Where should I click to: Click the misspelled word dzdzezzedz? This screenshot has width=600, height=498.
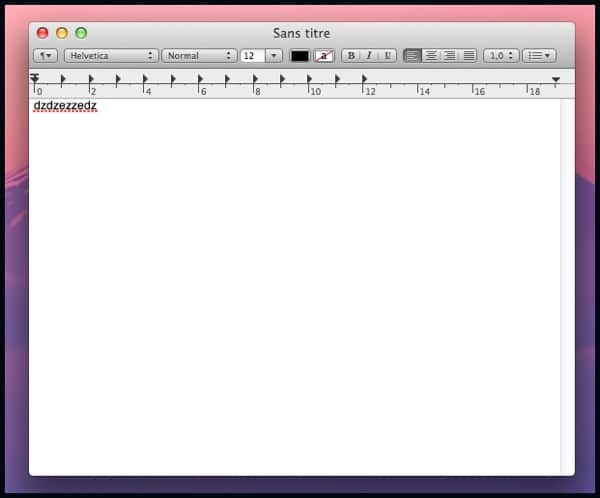(x=65, y=106)
